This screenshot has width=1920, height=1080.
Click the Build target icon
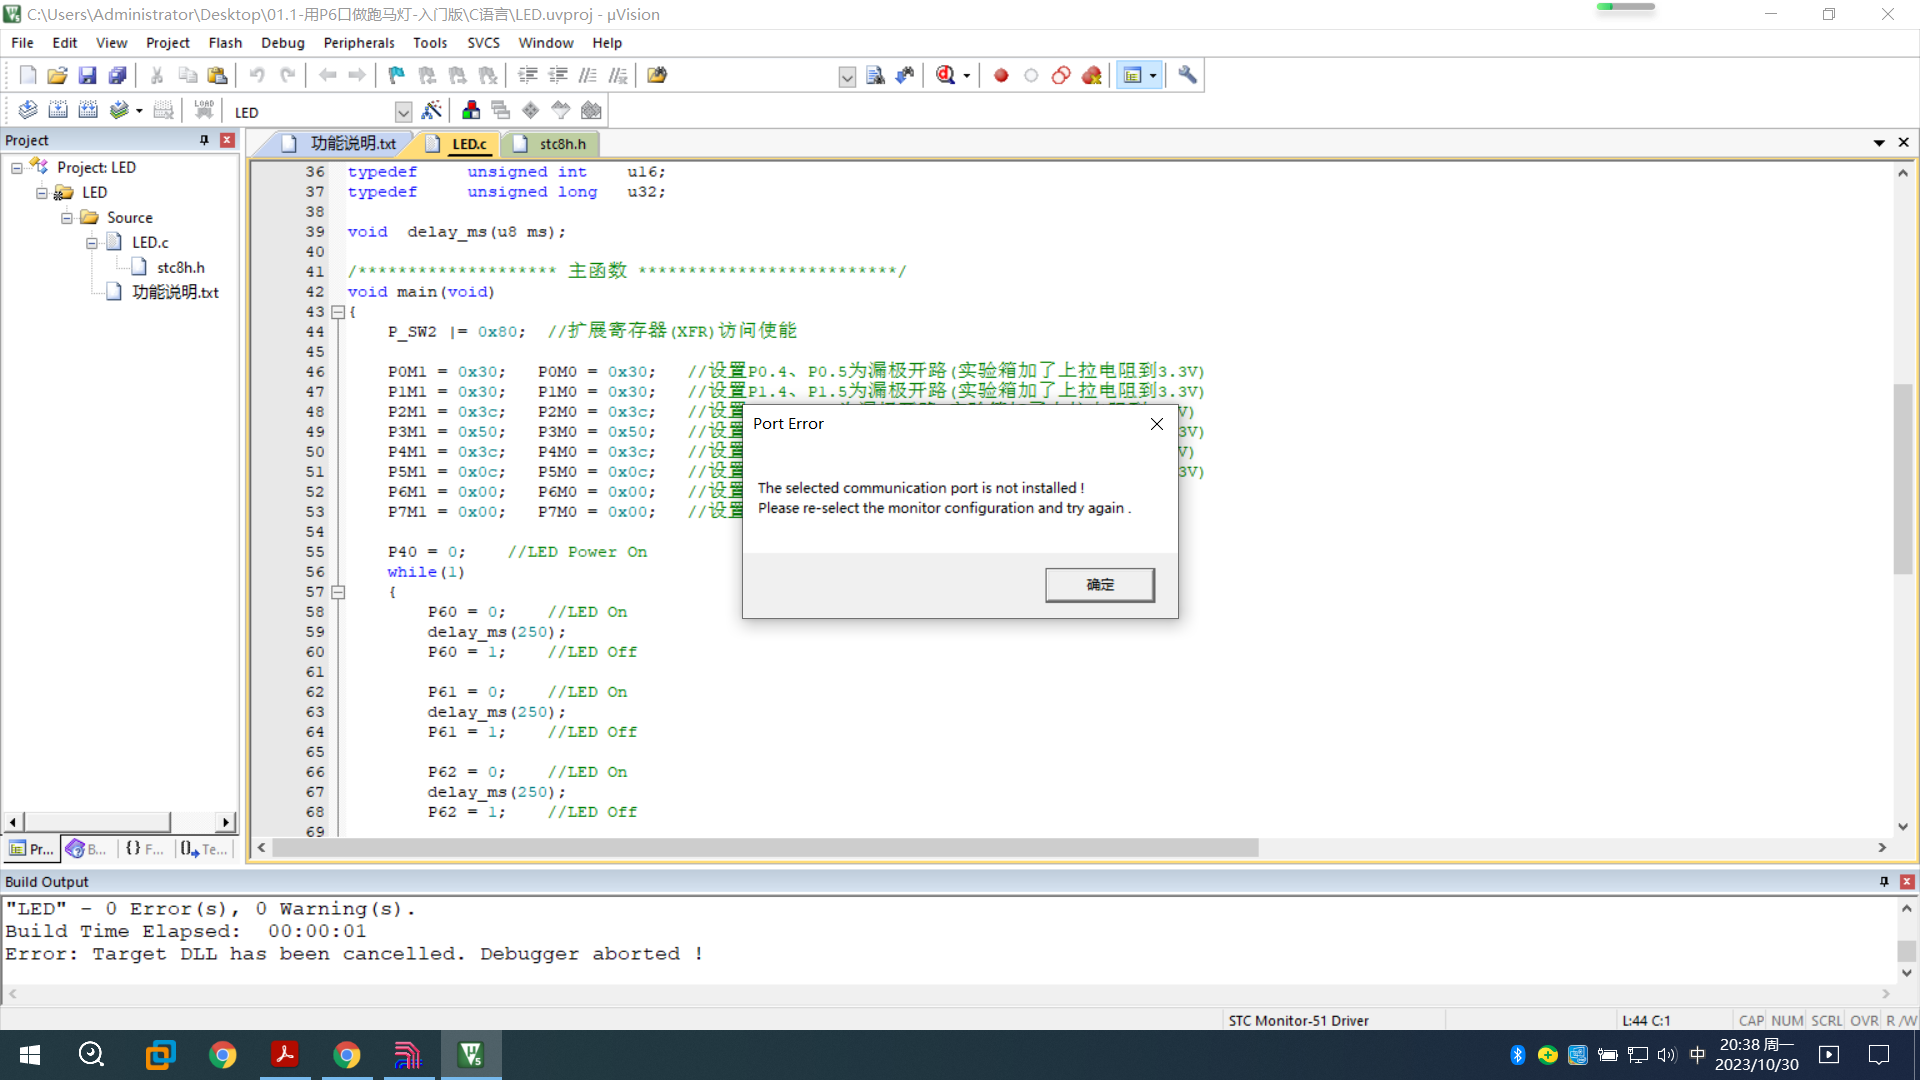[x=58, y=110]
